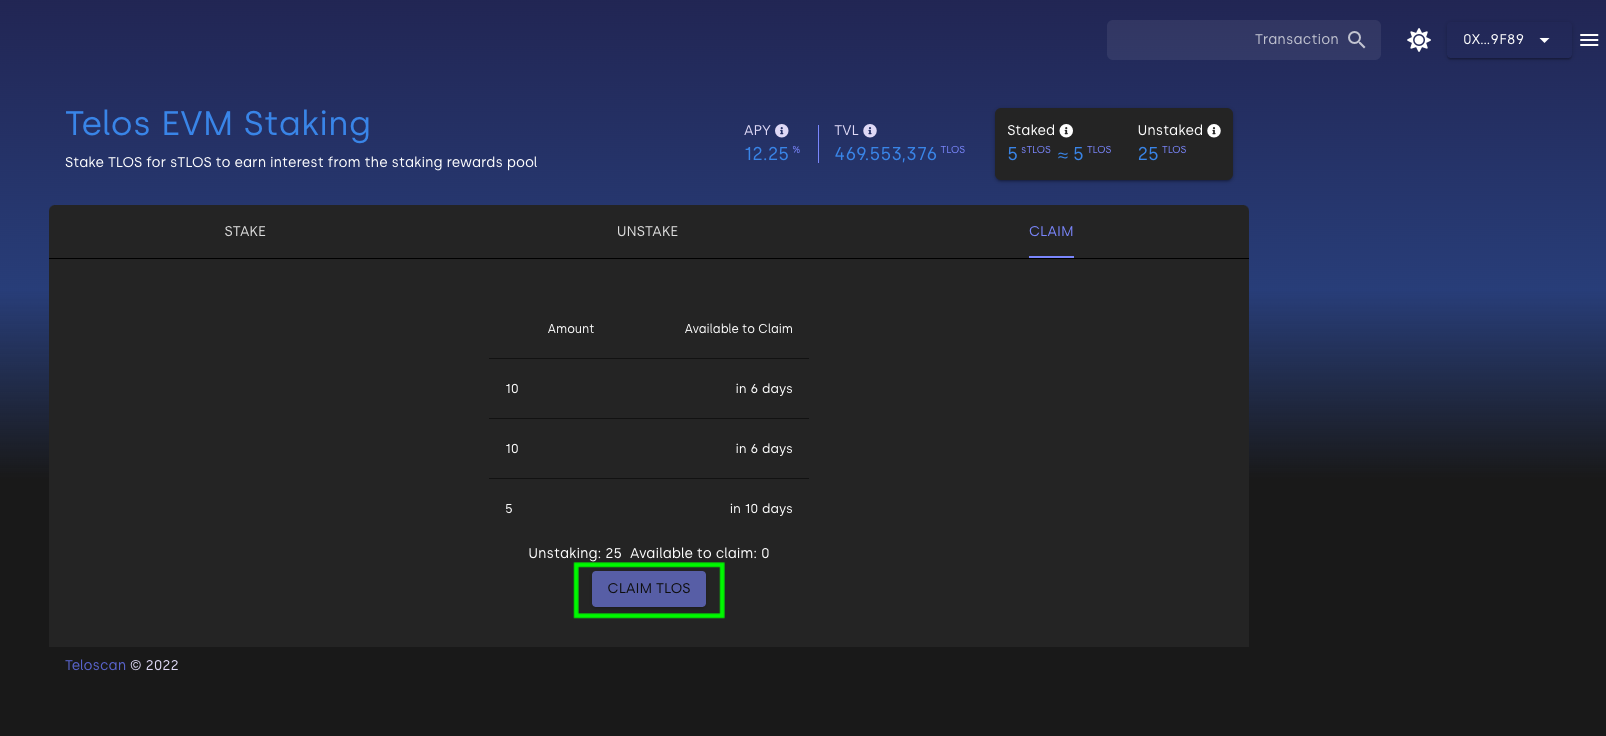The image size is (1606, 736).
Task: Click the Unstaked info icon
Action: 1214,131
